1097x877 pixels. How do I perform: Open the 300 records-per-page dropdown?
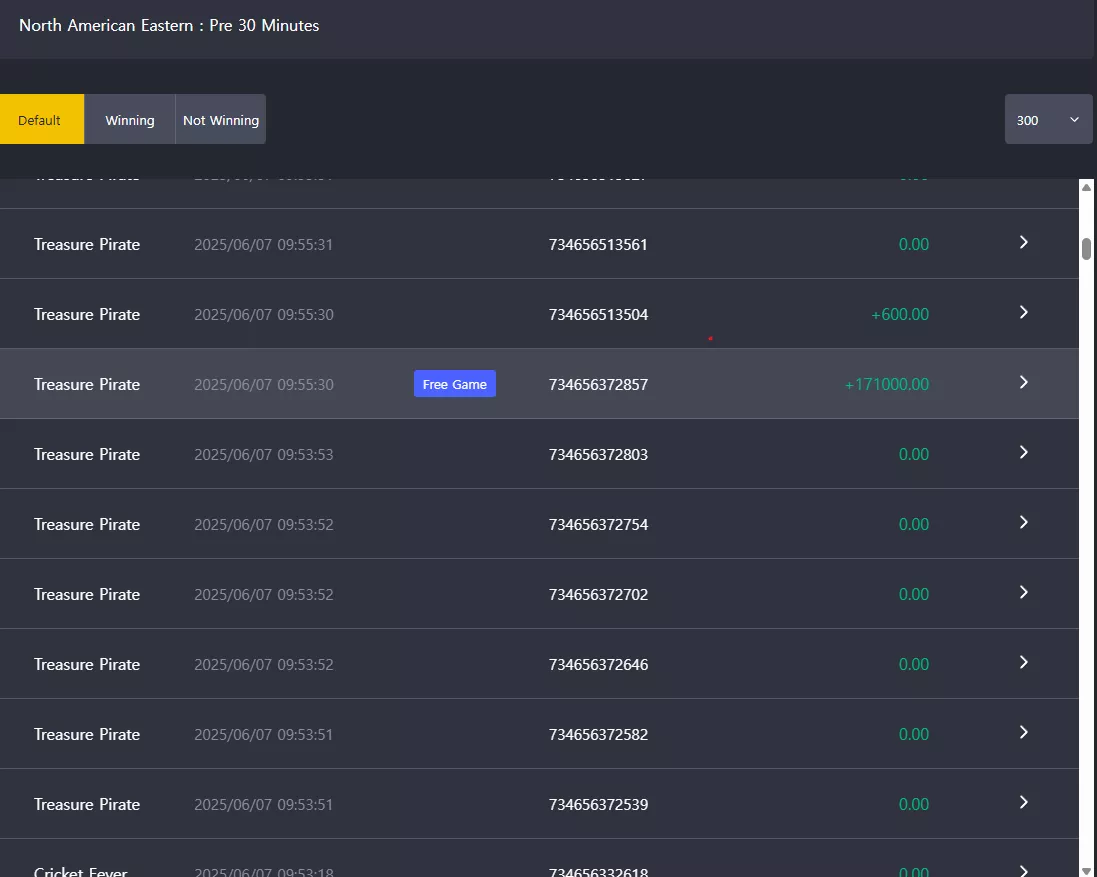point(1048,119)
